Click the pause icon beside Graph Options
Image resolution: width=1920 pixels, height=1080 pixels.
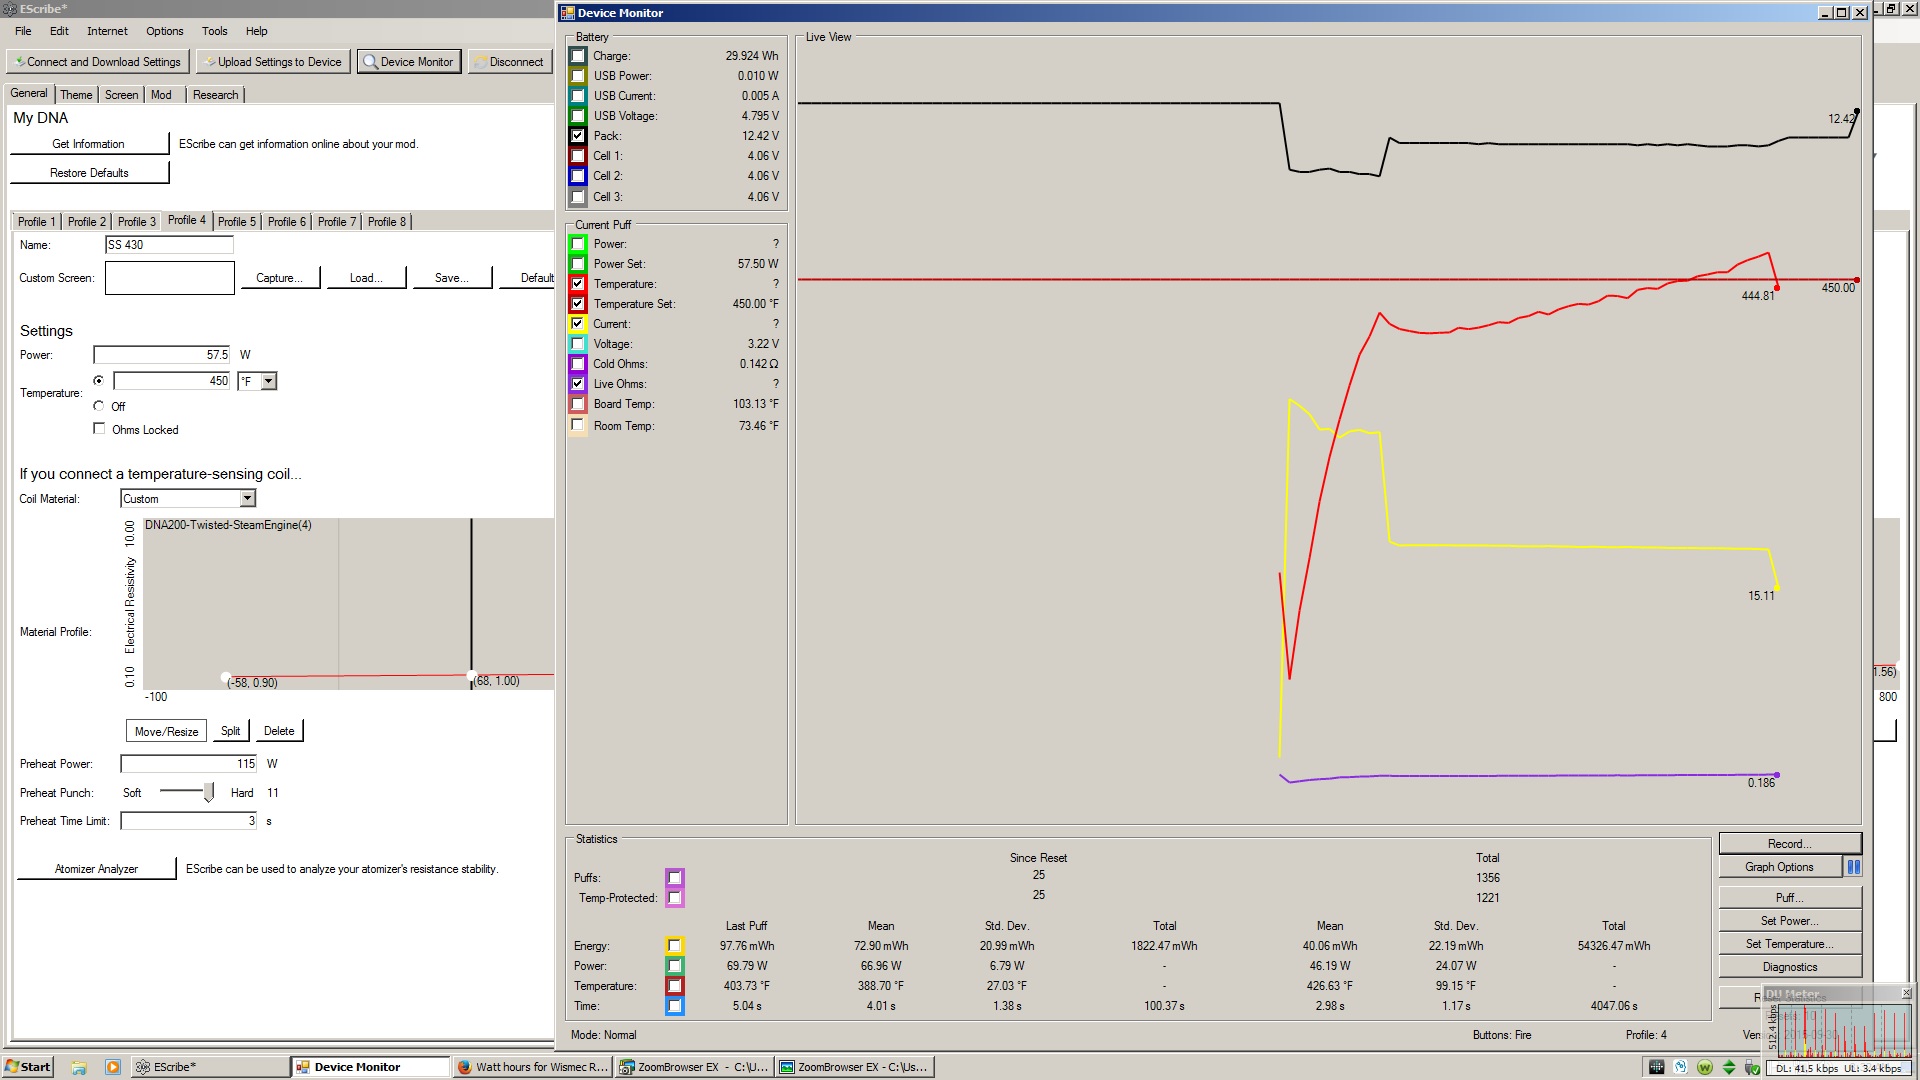click(x=1853, y=867)
